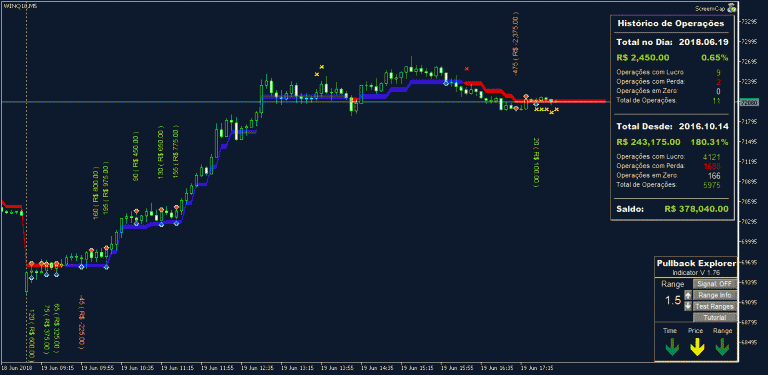Click the Test Ranges button

[x=714, y=306]
